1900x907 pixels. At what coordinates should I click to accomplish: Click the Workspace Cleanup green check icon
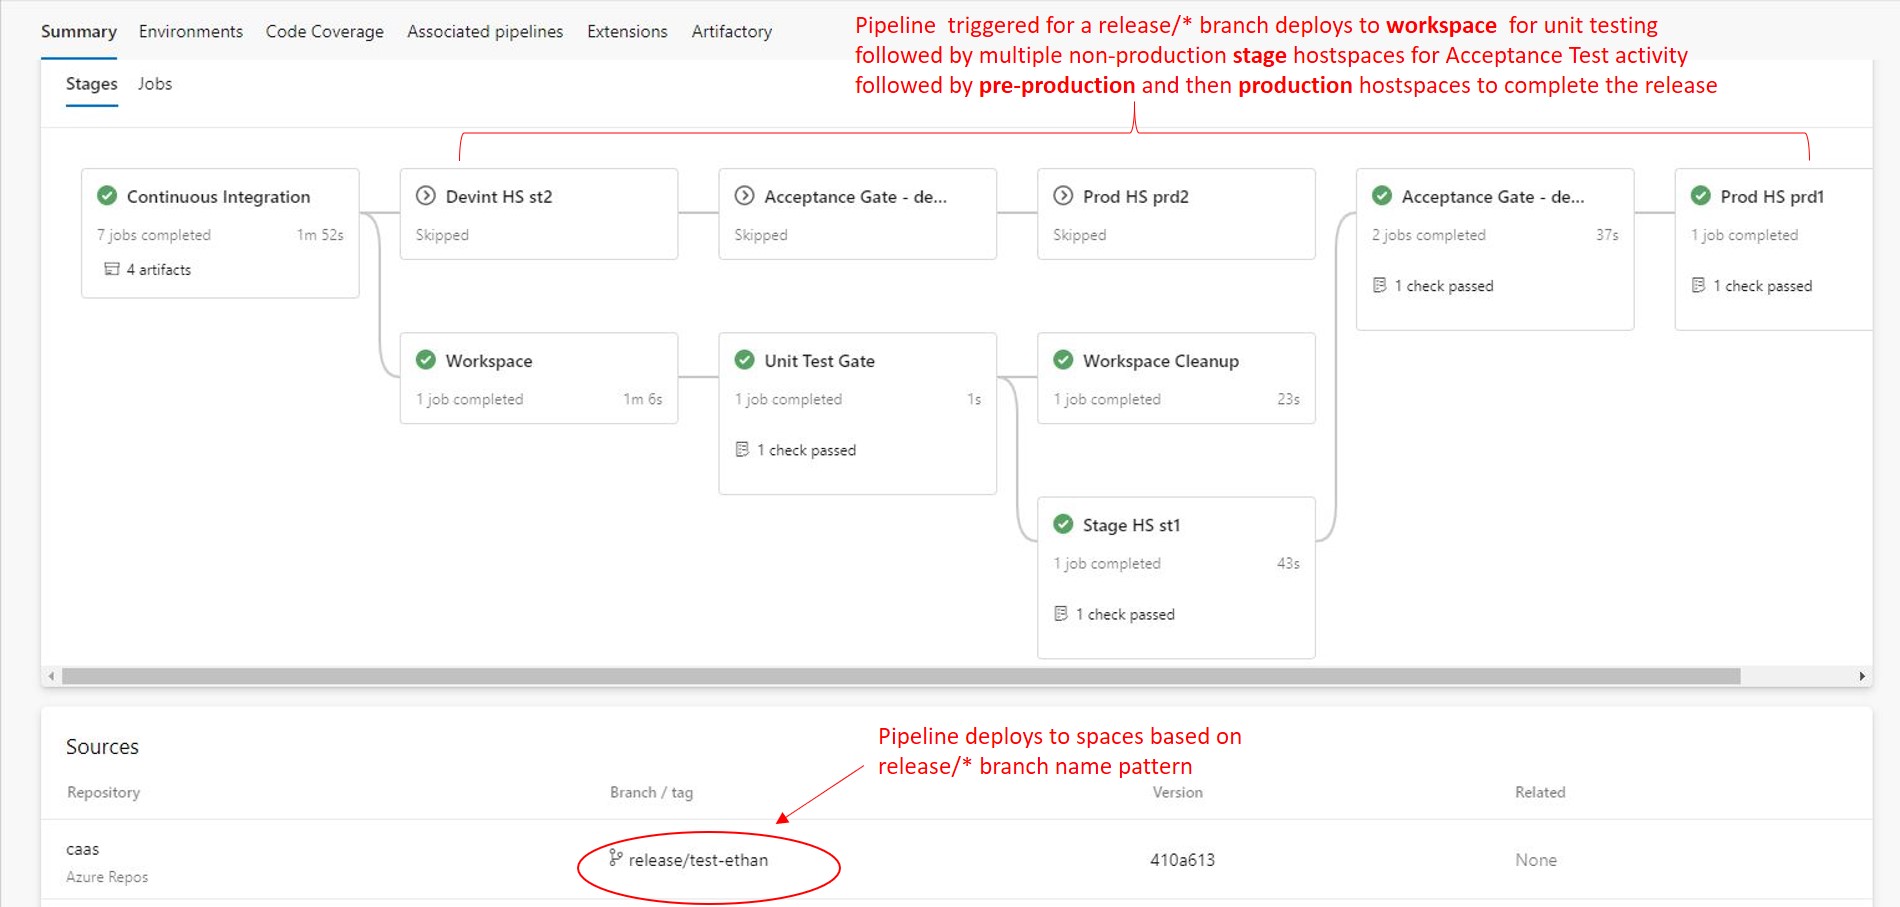click(1063, 360)
